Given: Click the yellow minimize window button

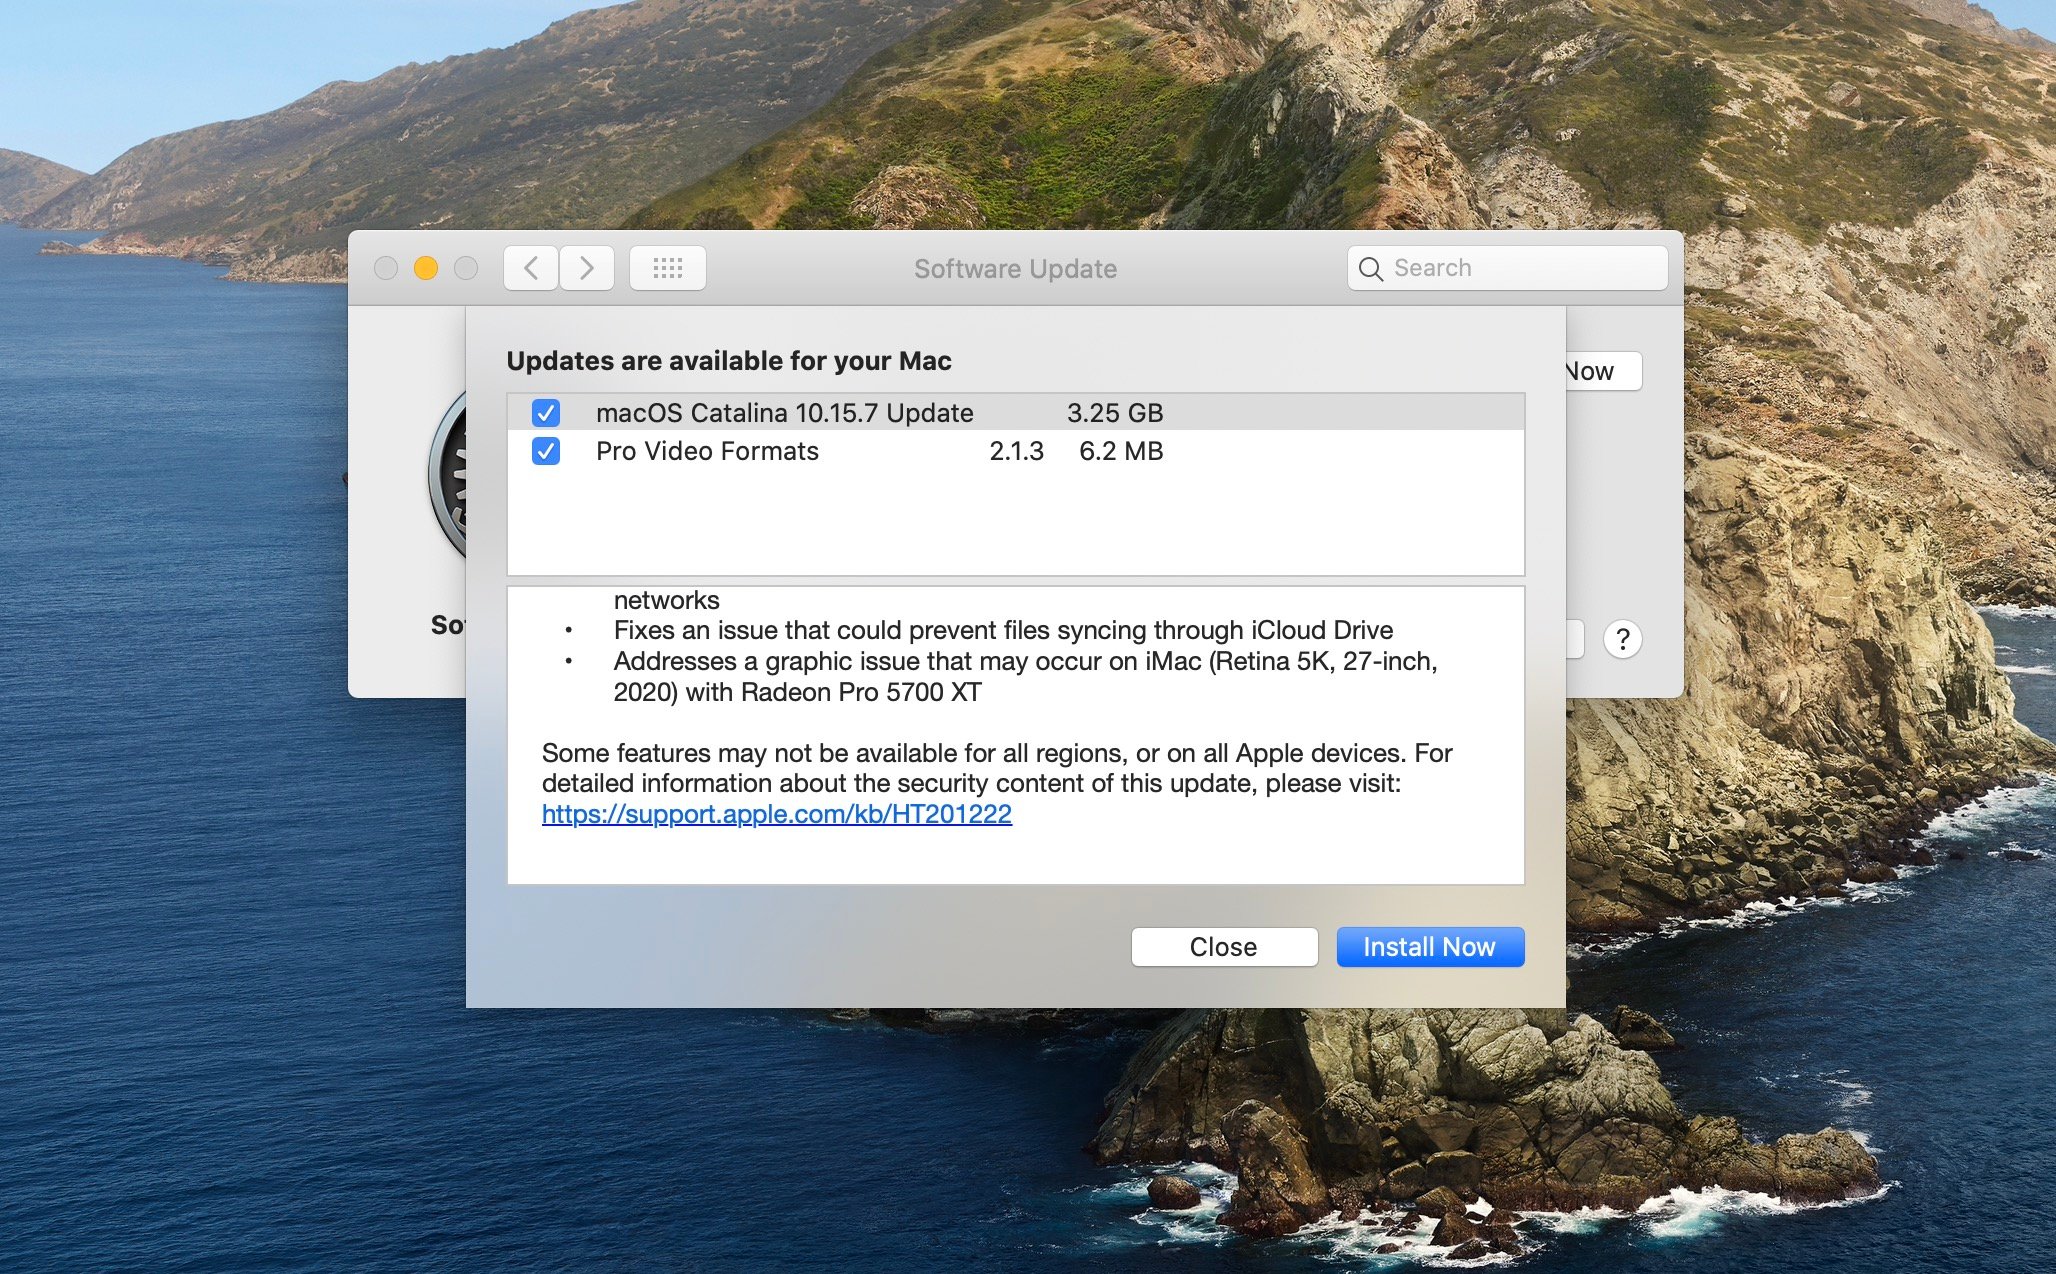Looking at the screenshot, I should [426, 268].
